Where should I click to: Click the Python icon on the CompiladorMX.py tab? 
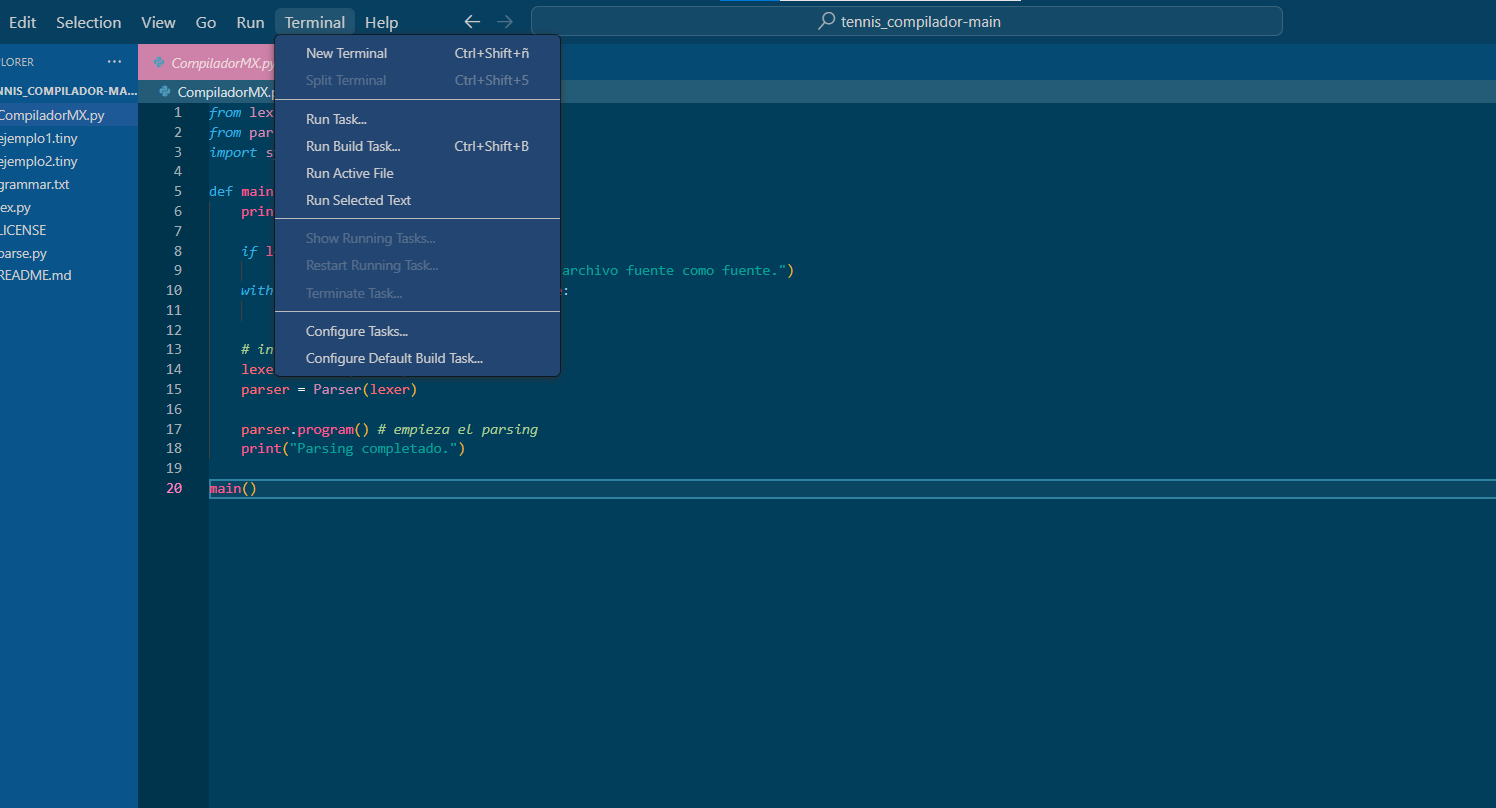[x=160, y=62]
